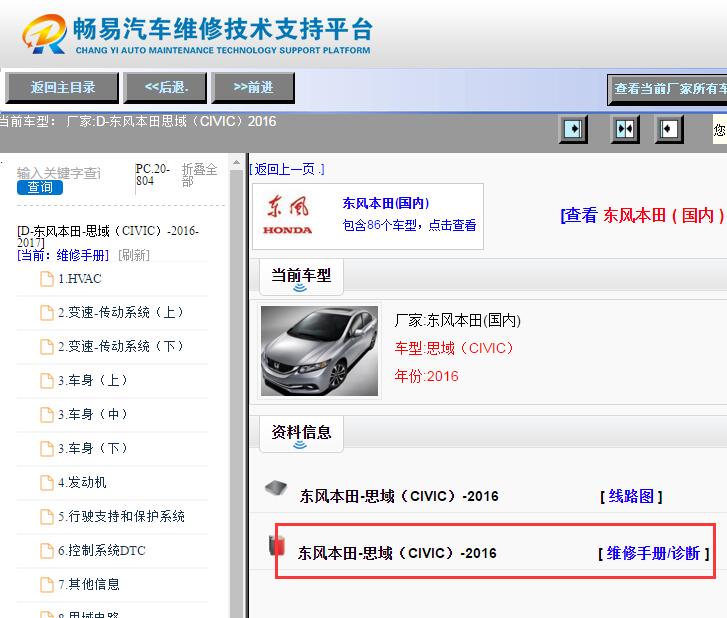The image size is (727, 618).
Task: Select the 资料信息 tab
Action: [x=301, y=433]
